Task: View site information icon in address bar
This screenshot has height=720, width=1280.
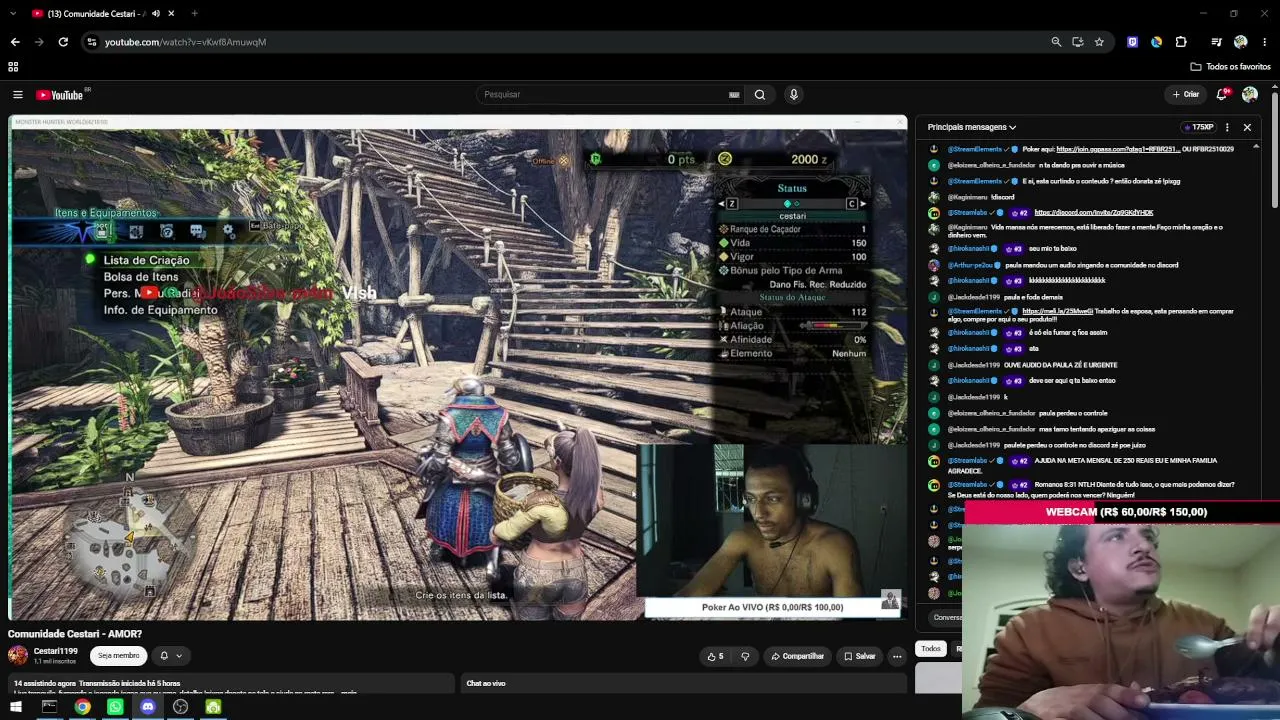Action: pos(92,42)
